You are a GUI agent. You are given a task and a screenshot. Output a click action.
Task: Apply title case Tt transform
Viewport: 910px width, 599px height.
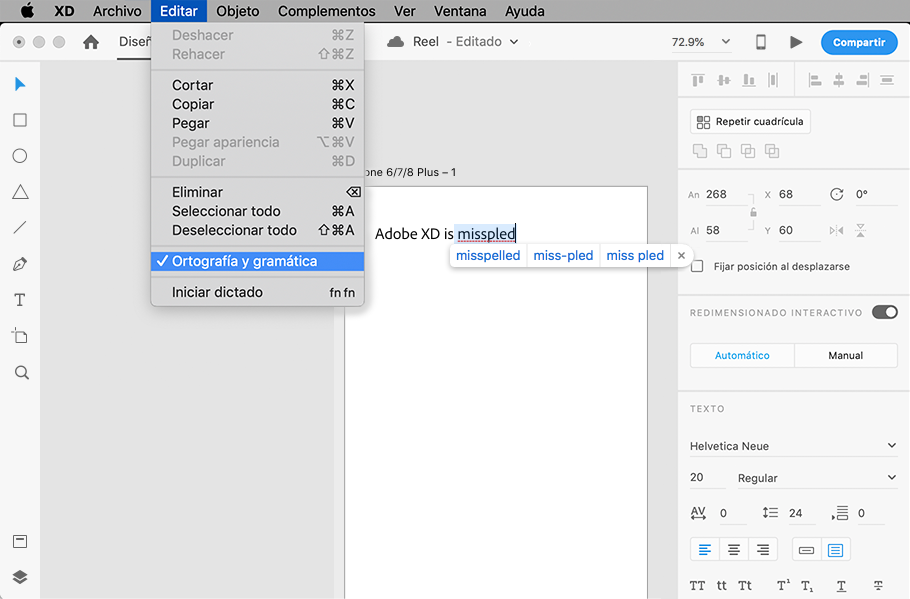pyautogui.click(x=745, y=586)
